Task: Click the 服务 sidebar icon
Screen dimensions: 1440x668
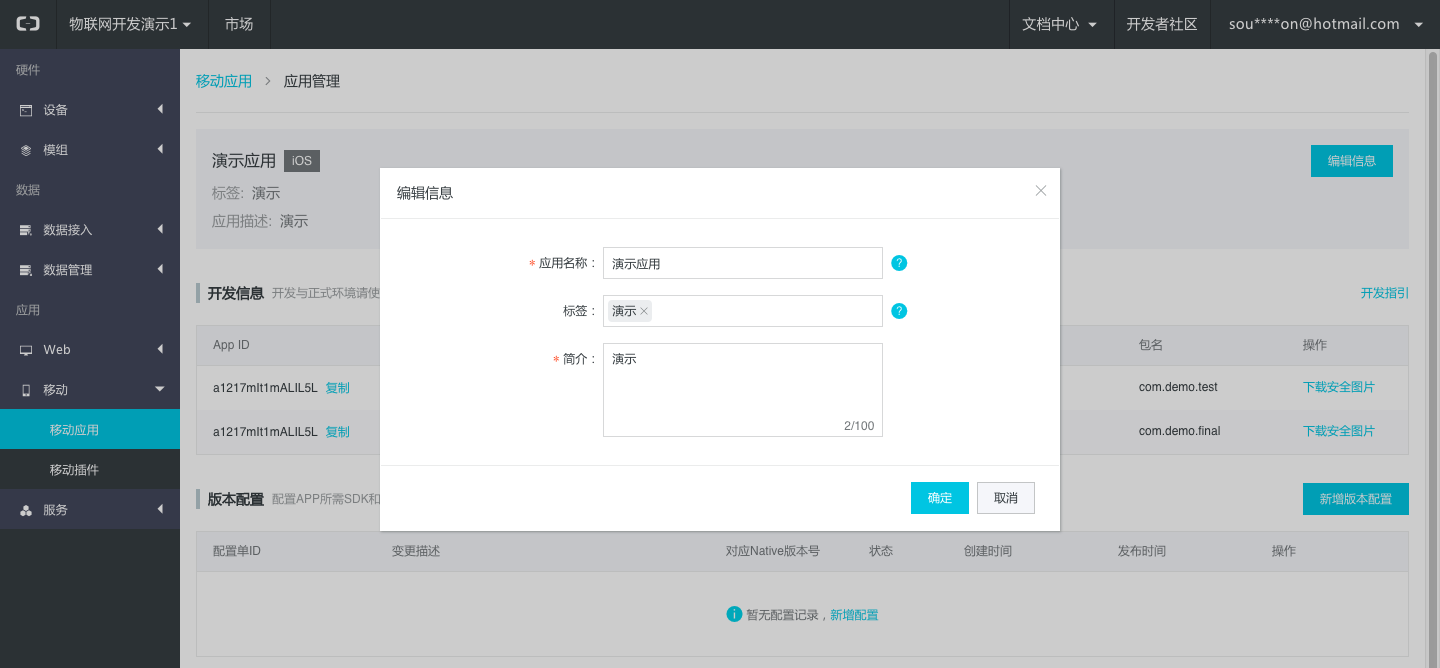Action: (x=26, y=510)
